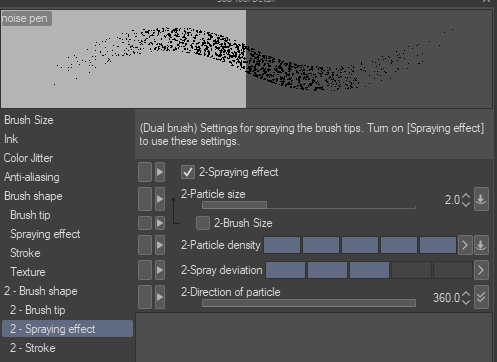Image resolution: width=497 pixels, height=362 pixels.
Task: Set 2-Spray deviation to fifth block
Action: (x=453, y=270)
